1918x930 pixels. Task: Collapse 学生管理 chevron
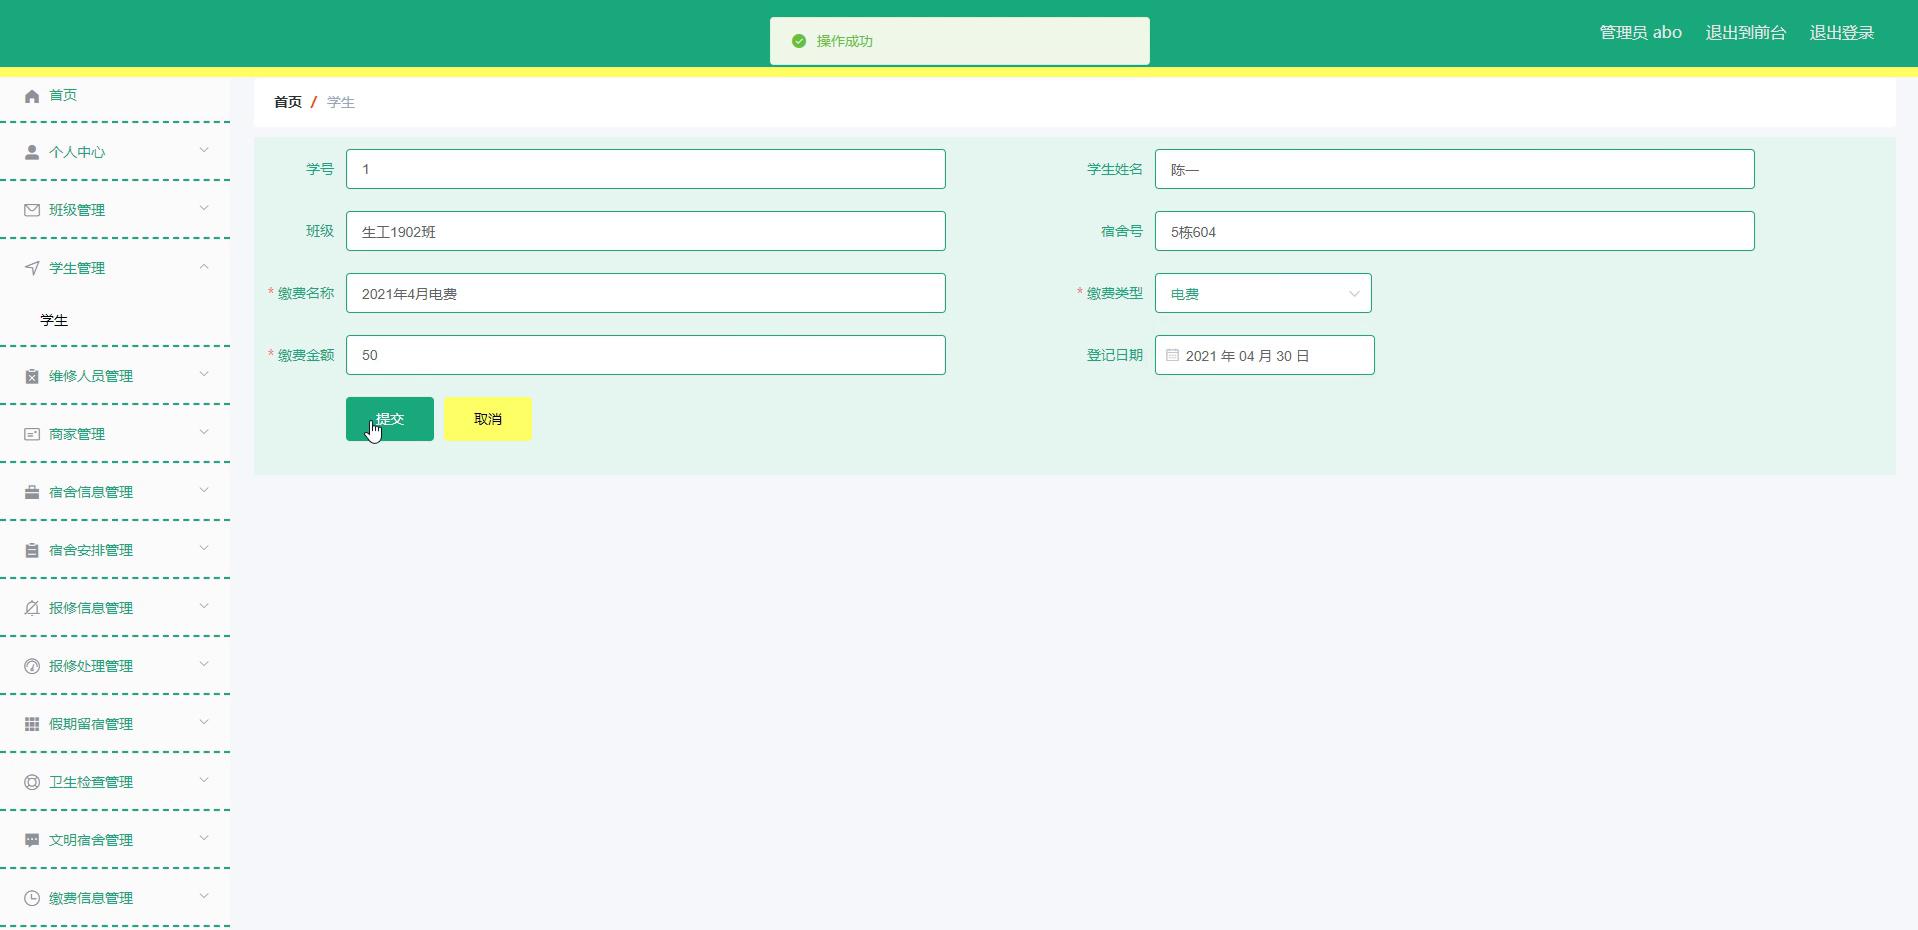[204, 266]
